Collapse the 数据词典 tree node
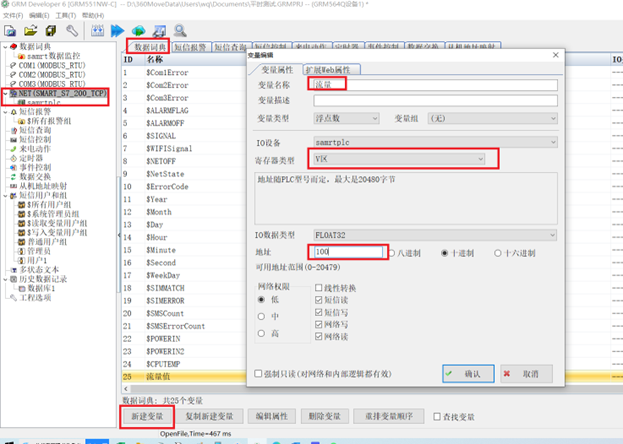This screenshot has width=623, height=444. tap(5, 47)
